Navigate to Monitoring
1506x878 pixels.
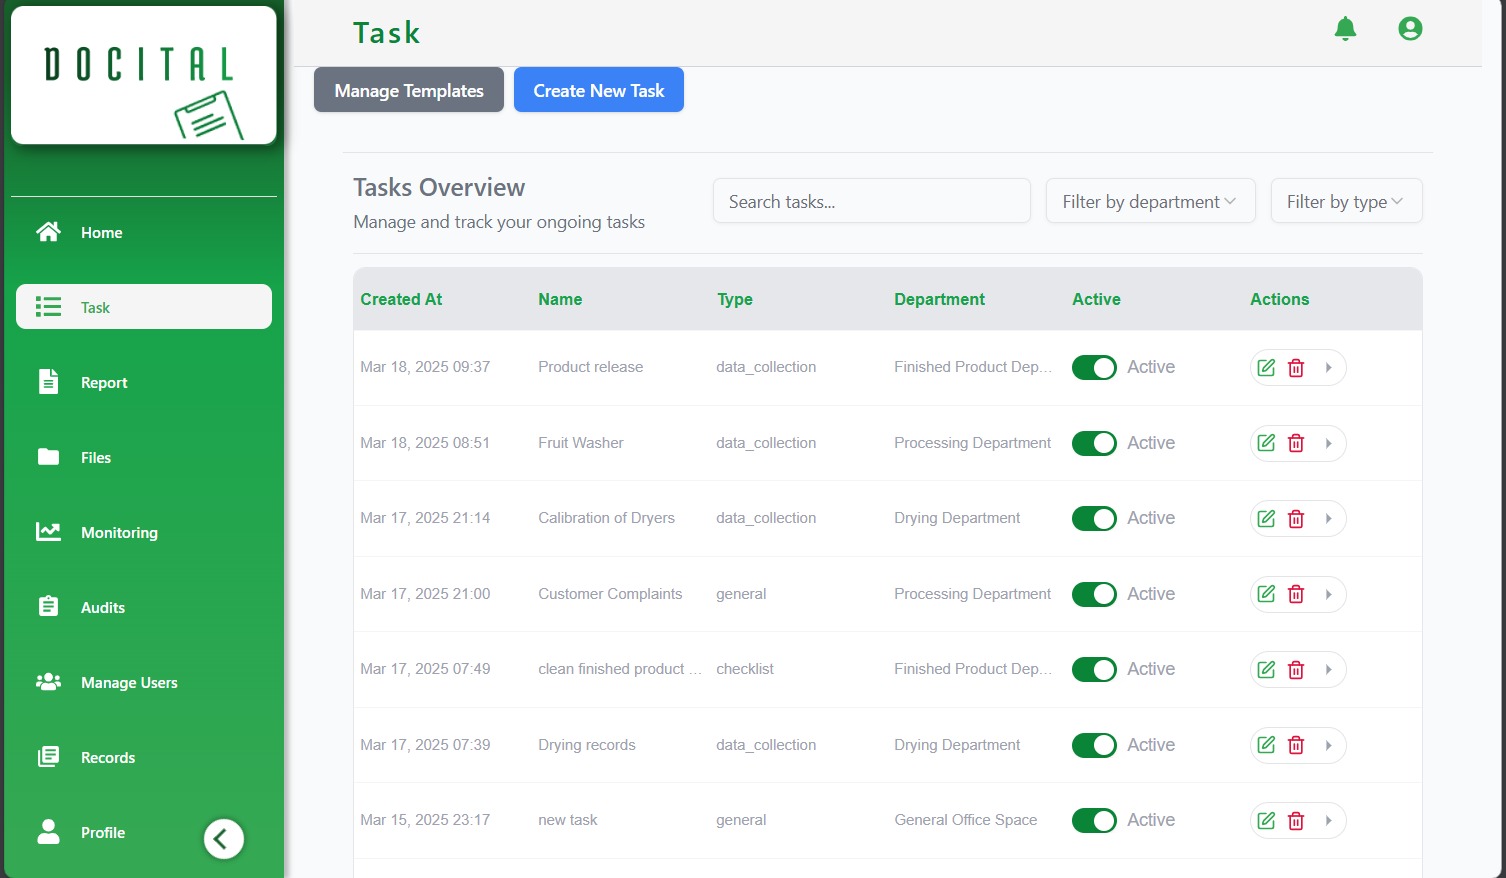pos(144,532)
